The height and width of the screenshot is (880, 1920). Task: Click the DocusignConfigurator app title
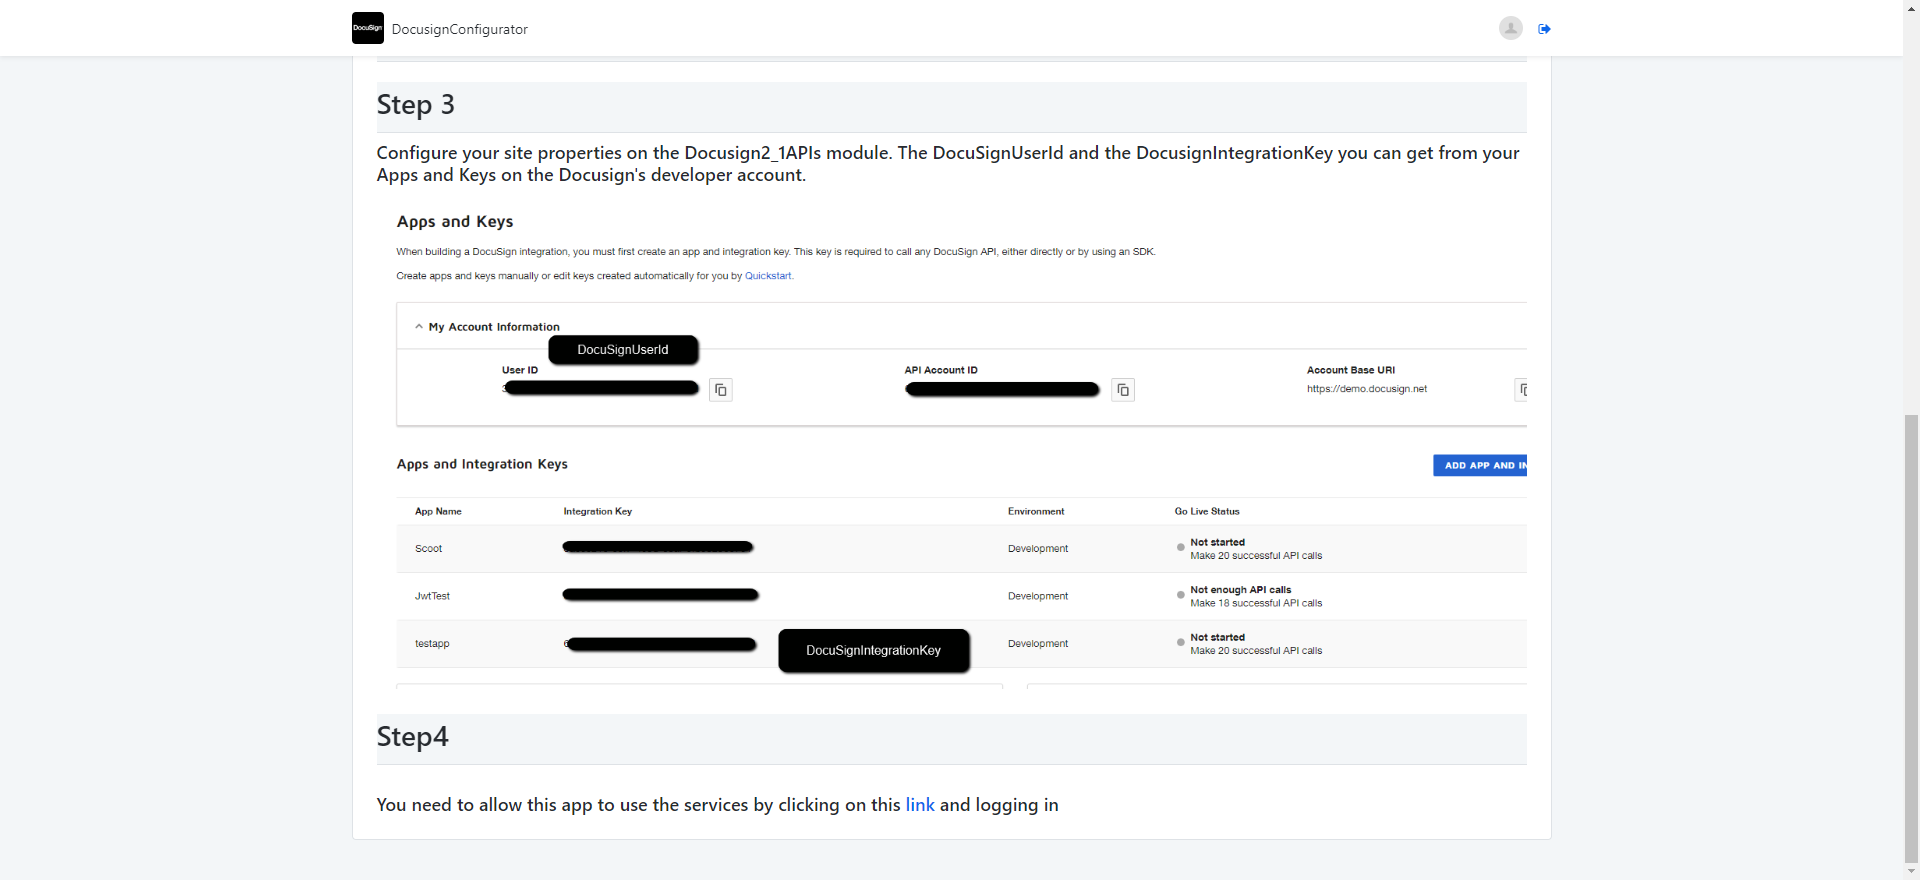[460, 29]
